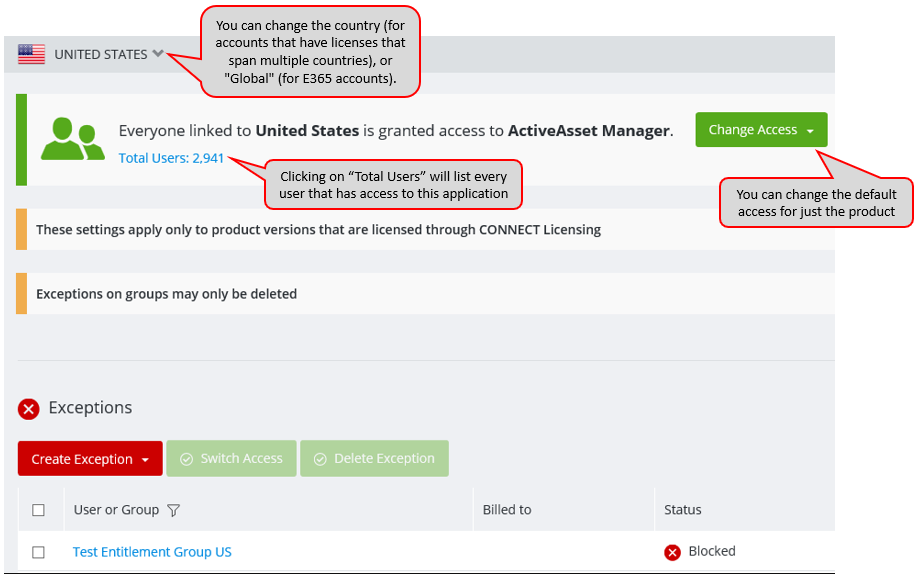Click the United States flag icon
The image size is (917, 575).
32,54
